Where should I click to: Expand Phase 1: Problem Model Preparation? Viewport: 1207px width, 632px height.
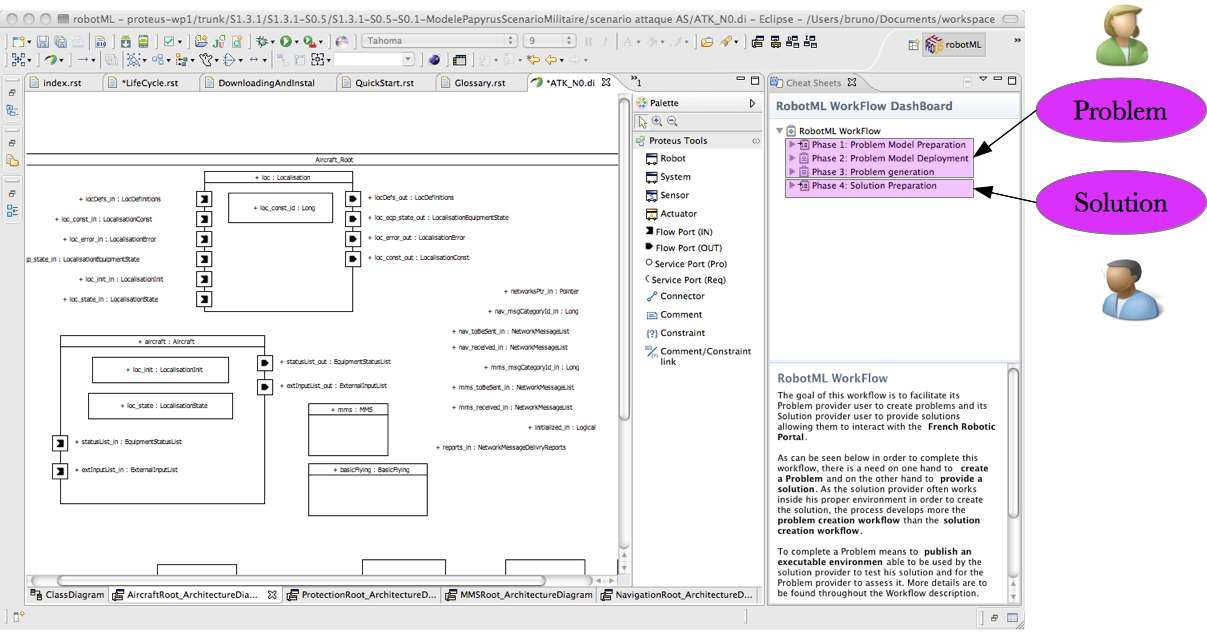(792, 145)
